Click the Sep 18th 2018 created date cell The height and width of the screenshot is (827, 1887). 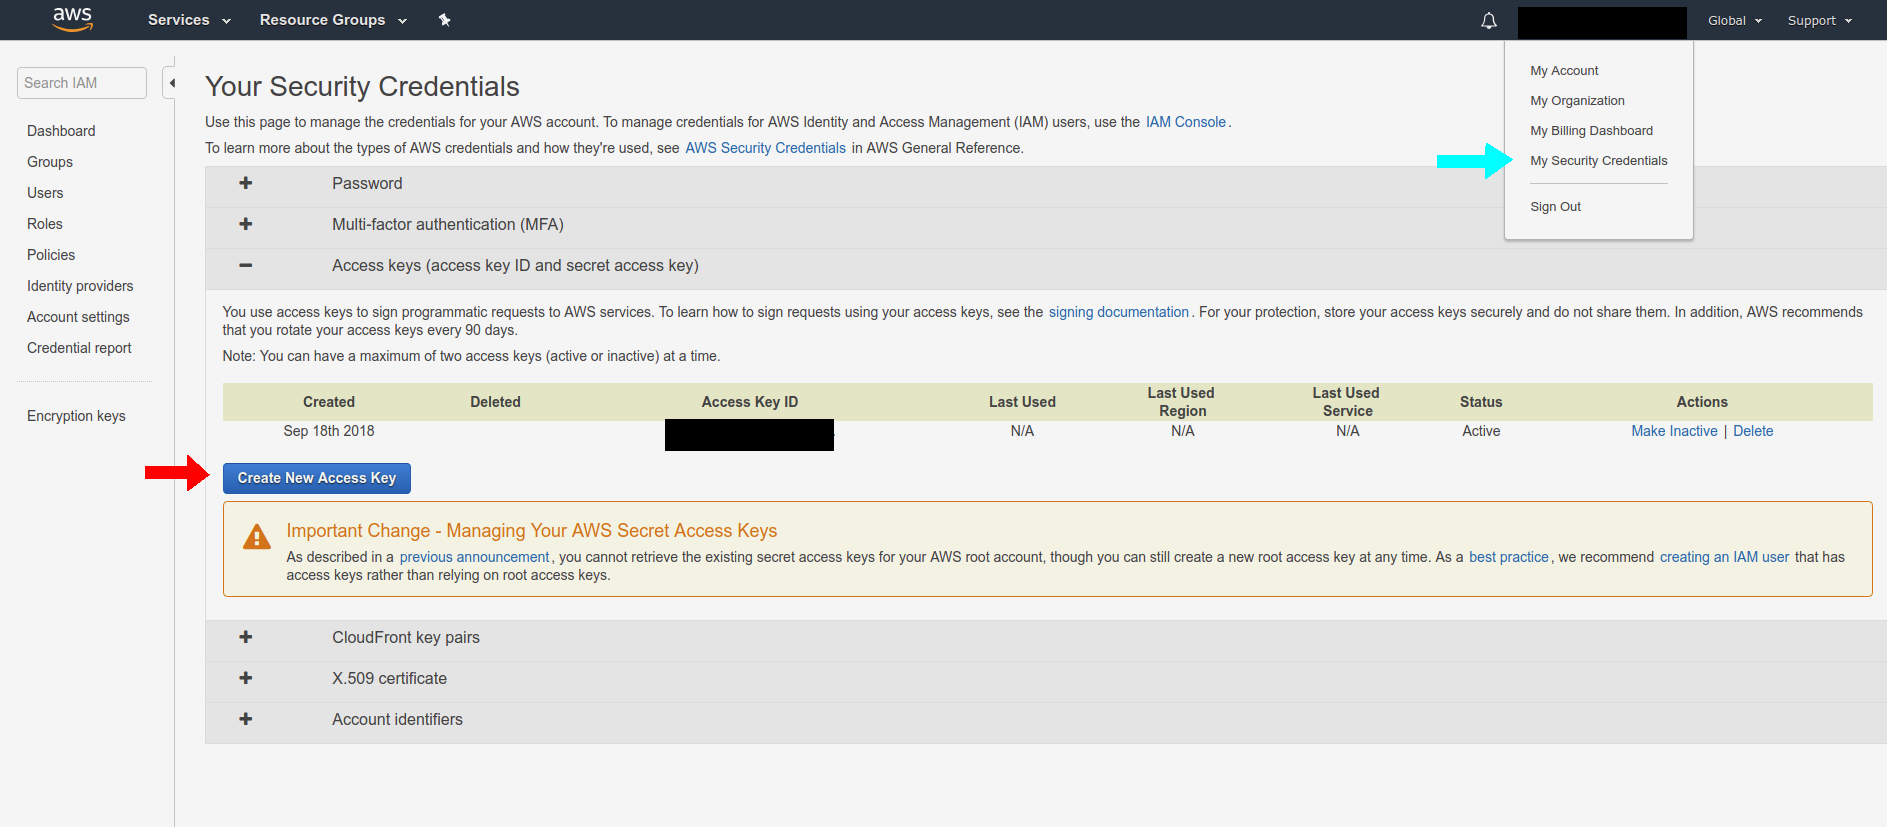coord(329,431)
